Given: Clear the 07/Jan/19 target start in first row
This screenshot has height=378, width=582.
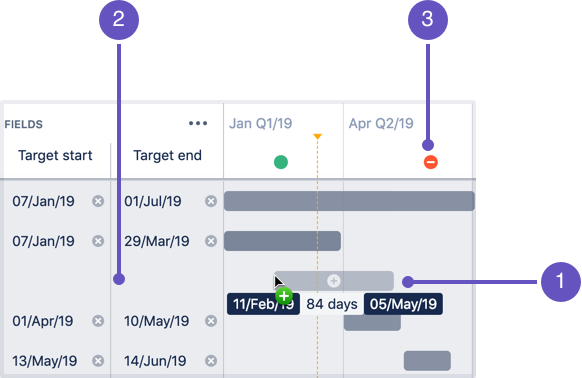Looking at the screenshot, I should tap(98, 201).
